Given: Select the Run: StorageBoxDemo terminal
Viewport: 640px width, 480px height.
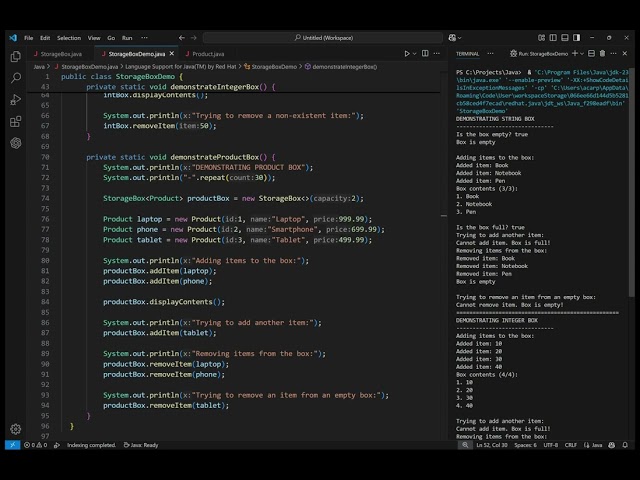Looking at the screenshot, I should point(539,54).
